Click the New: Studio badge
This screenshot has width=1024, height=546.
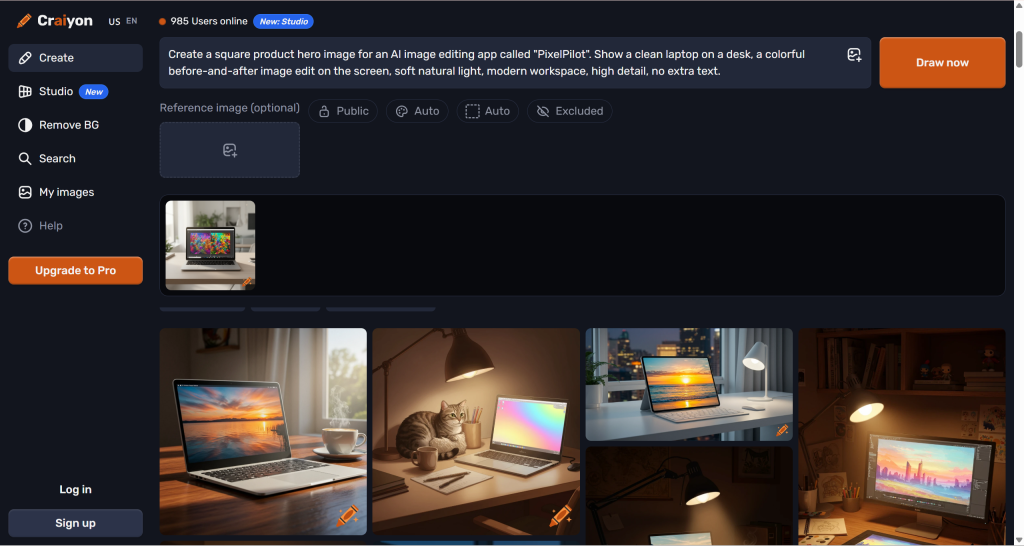tap(283, 22)
